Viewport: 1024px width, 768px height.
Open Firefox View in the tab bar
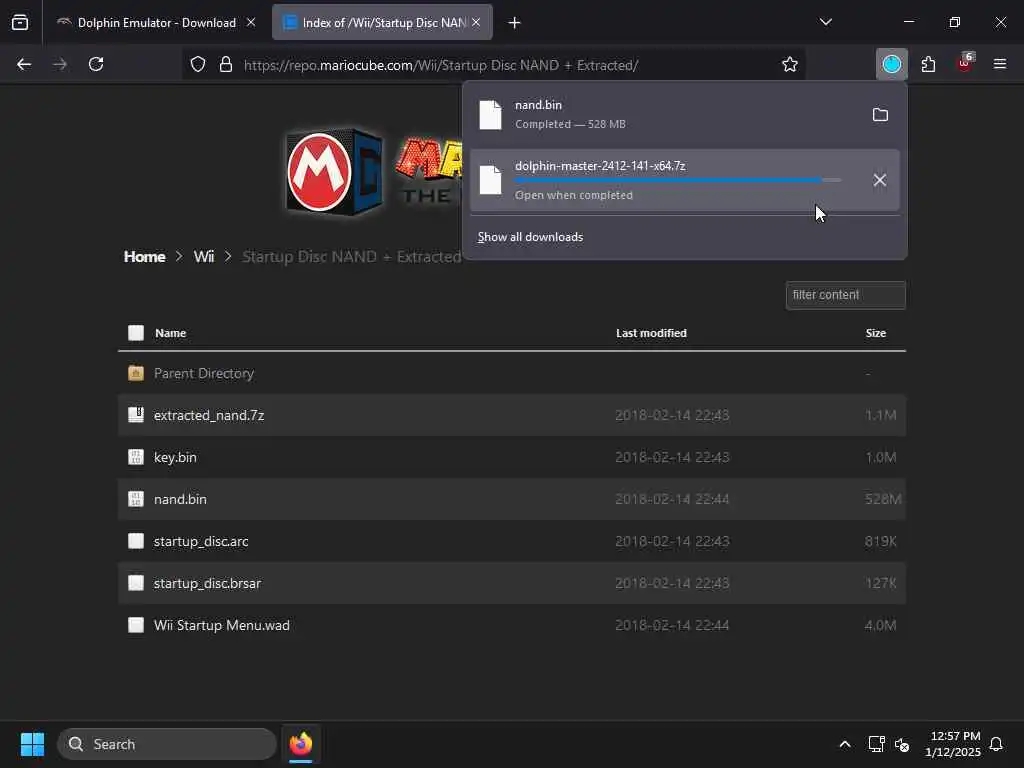20,22
